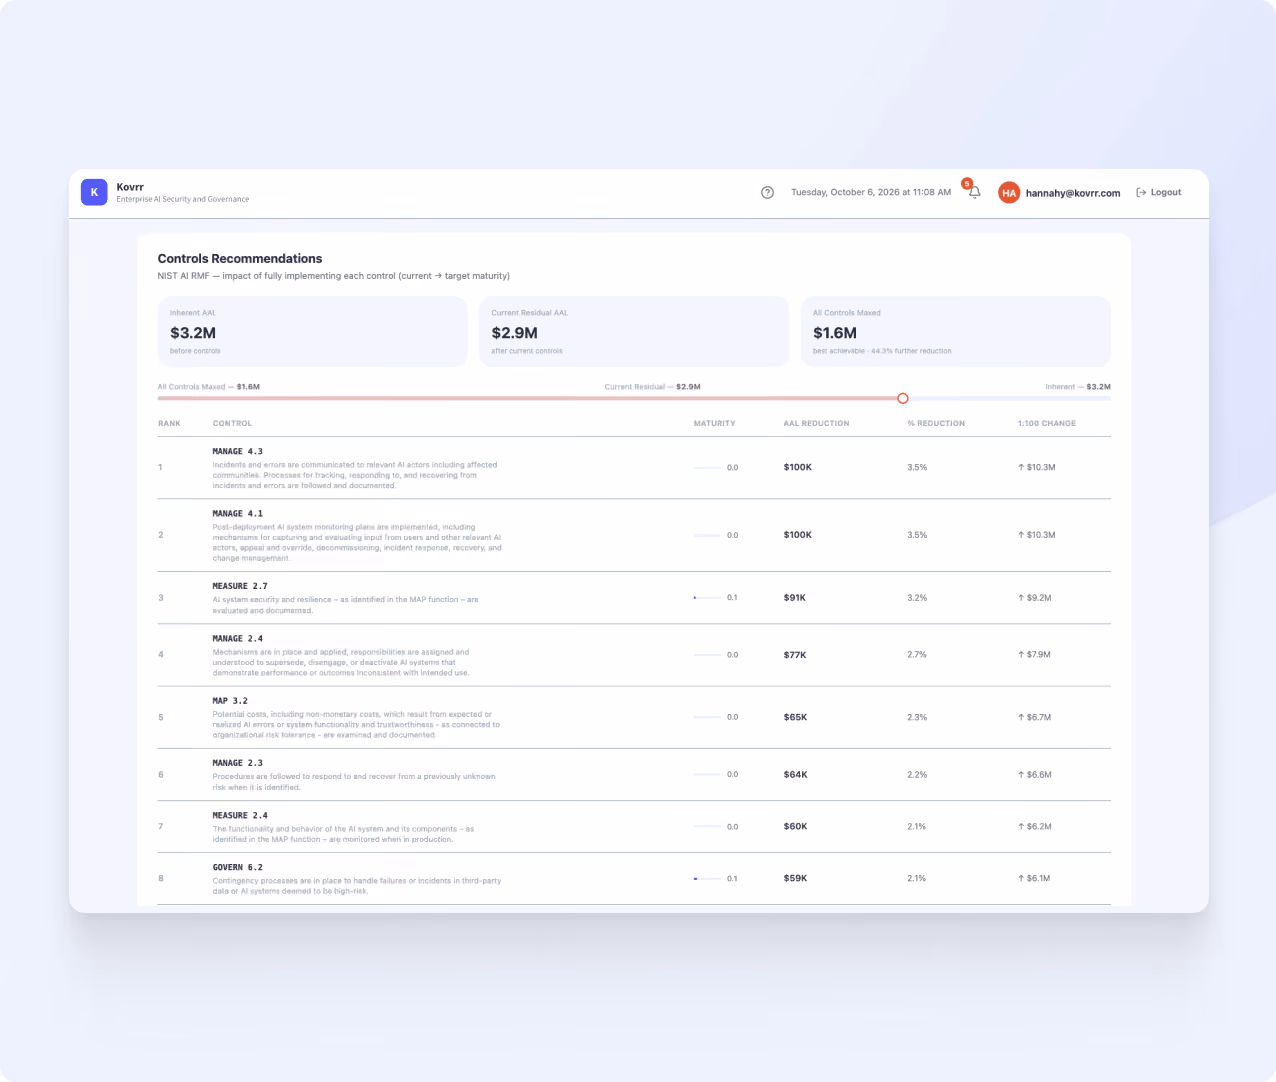Select the Inherent AAL $3.2M card

pyautogui.click(x=312, y=331)
